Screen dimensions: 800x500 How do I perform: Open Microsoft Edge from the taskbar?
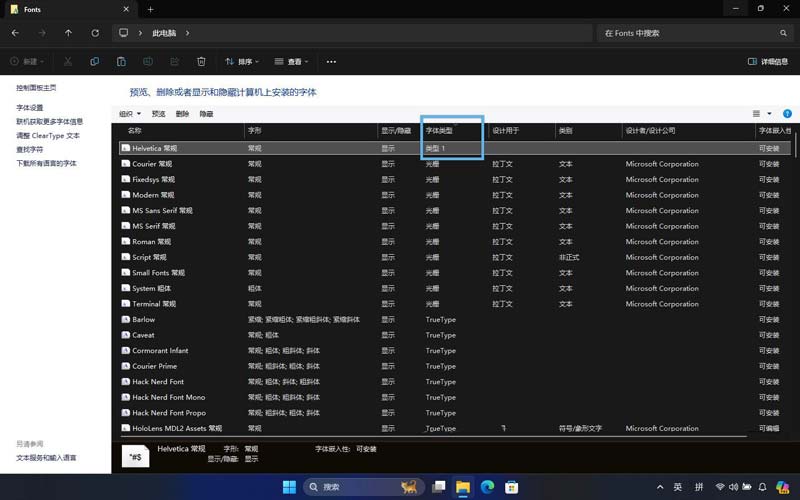pos(487,487)
